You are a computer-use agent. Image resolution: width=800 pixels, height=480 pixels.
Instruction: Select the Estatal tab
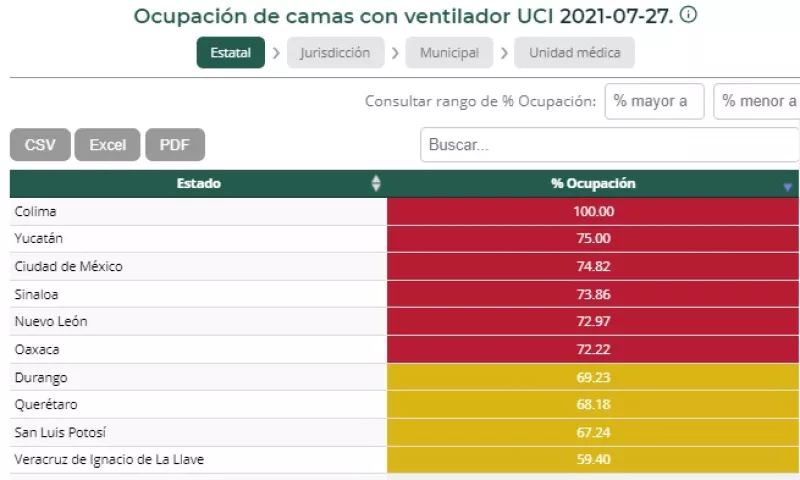pos(230,53)
